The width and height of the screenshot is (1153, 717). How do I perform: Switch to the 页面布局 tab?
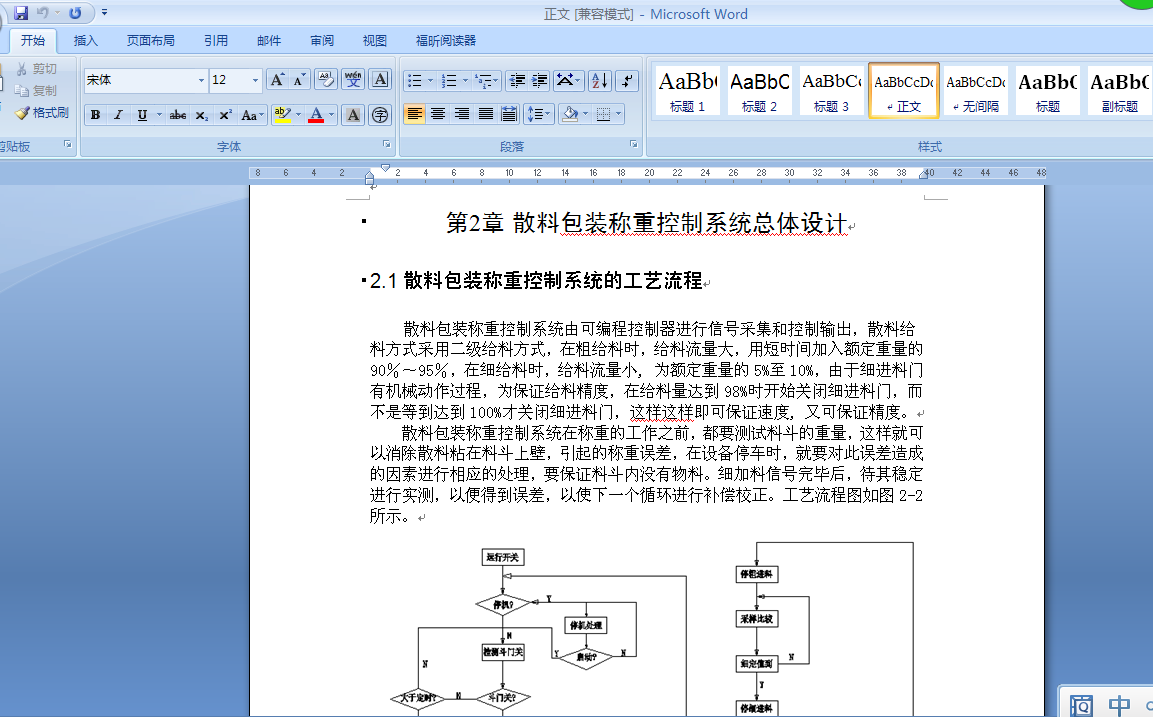tap(151, 40)
